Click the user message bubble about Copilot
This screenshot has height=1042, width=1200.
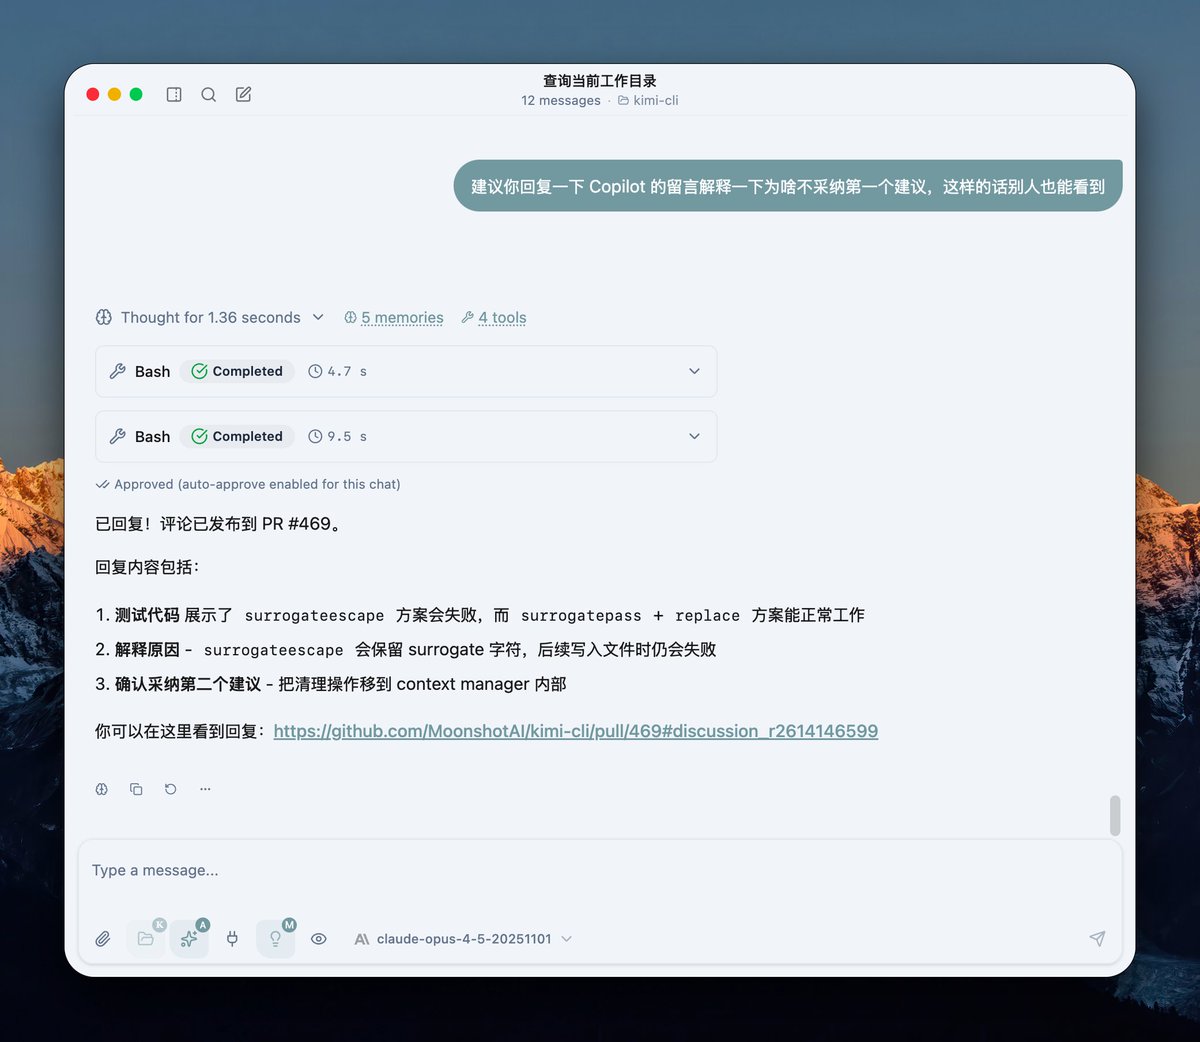[788, 186]
